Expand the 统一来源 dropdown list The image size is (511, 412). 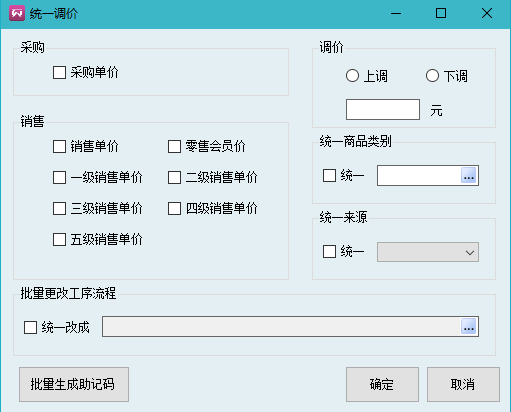(x=428, y=252)
